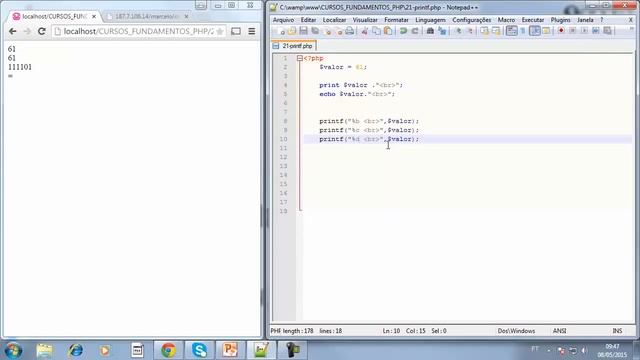Open the Executar menu
640x360 pixels.
[x=533, y=20]
